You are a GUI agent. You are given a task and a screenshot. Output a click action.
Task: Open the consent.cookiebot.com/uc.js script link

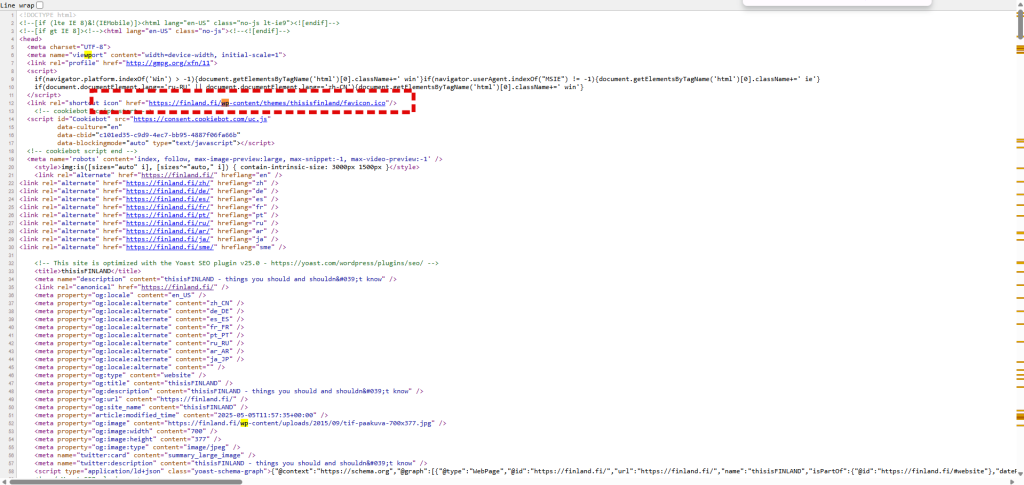coord(200,119)
